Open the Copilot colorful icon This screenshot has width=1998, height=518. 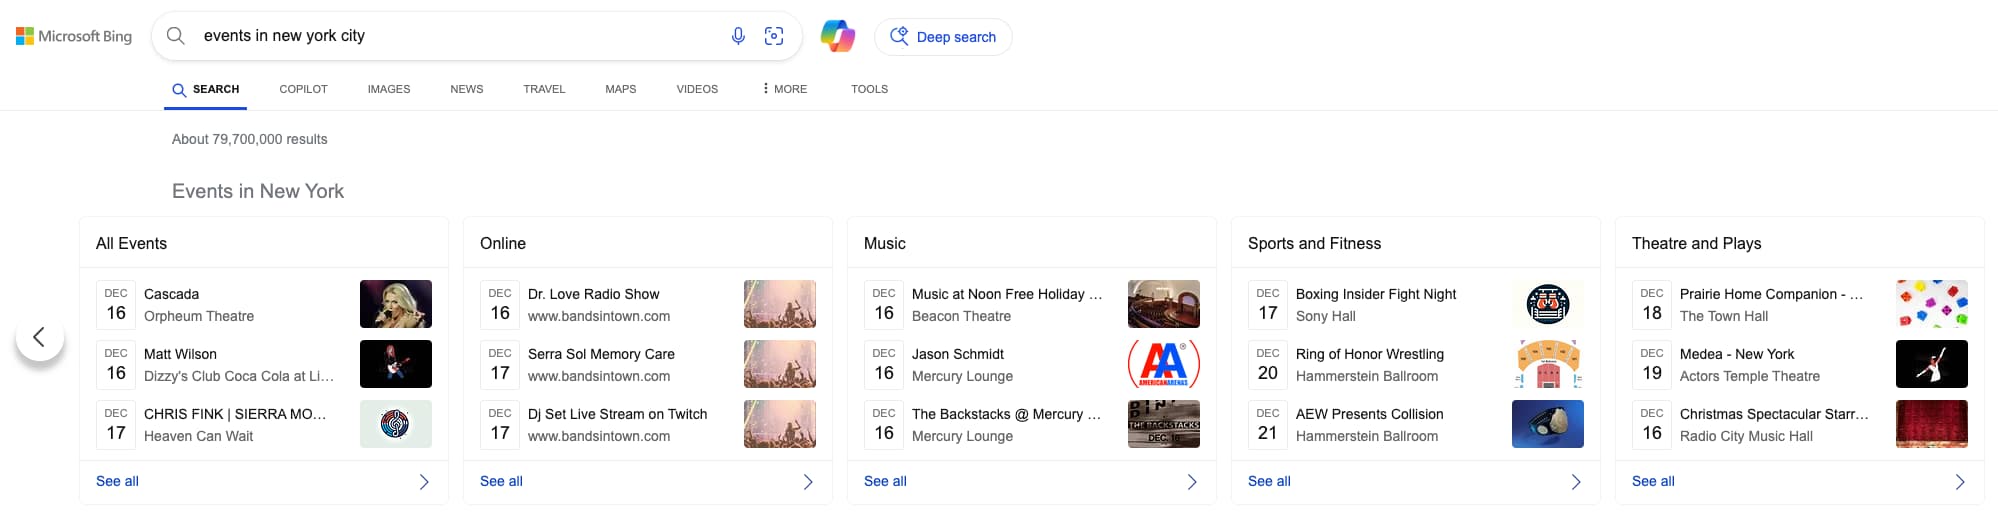tap(838, 36)
